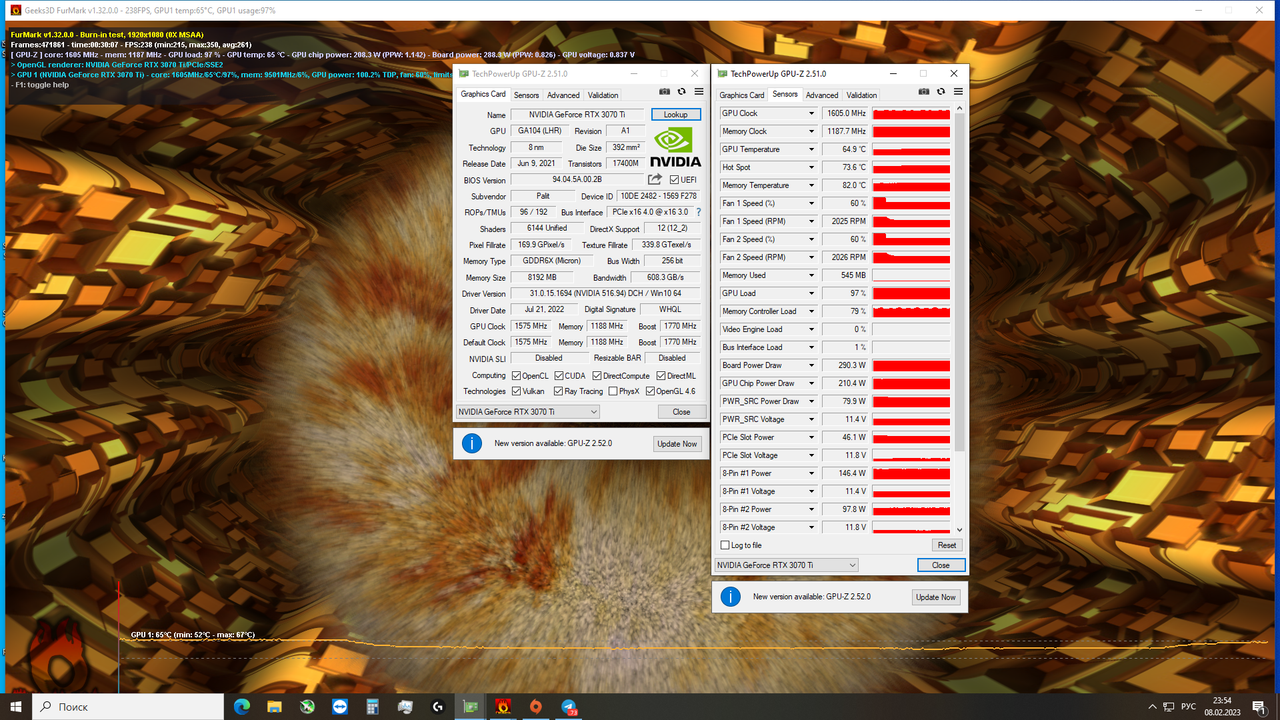Click Update Now below Graphics Card window
Image resolution: width=1280 pixels, height=720 pixels.
(x=677, y=443)
